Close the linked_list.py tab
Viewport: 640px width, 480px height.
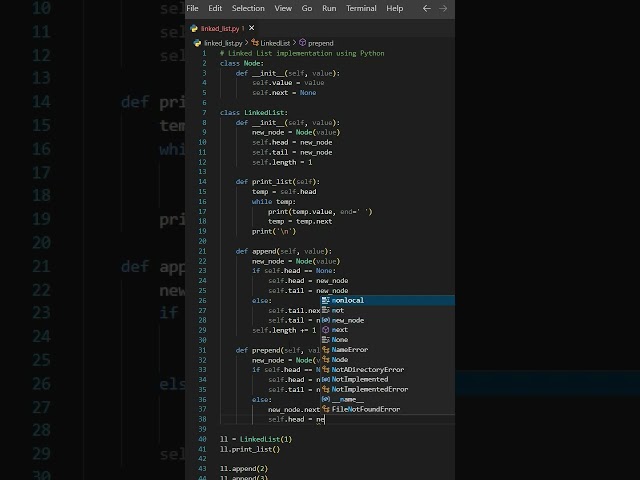coord(252,28)
